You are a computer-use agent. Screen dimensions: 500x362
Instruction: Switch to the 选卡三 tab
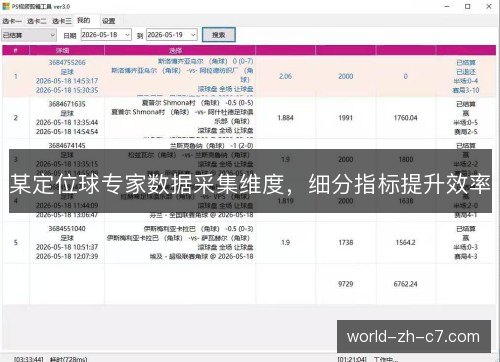coord(62,21)
